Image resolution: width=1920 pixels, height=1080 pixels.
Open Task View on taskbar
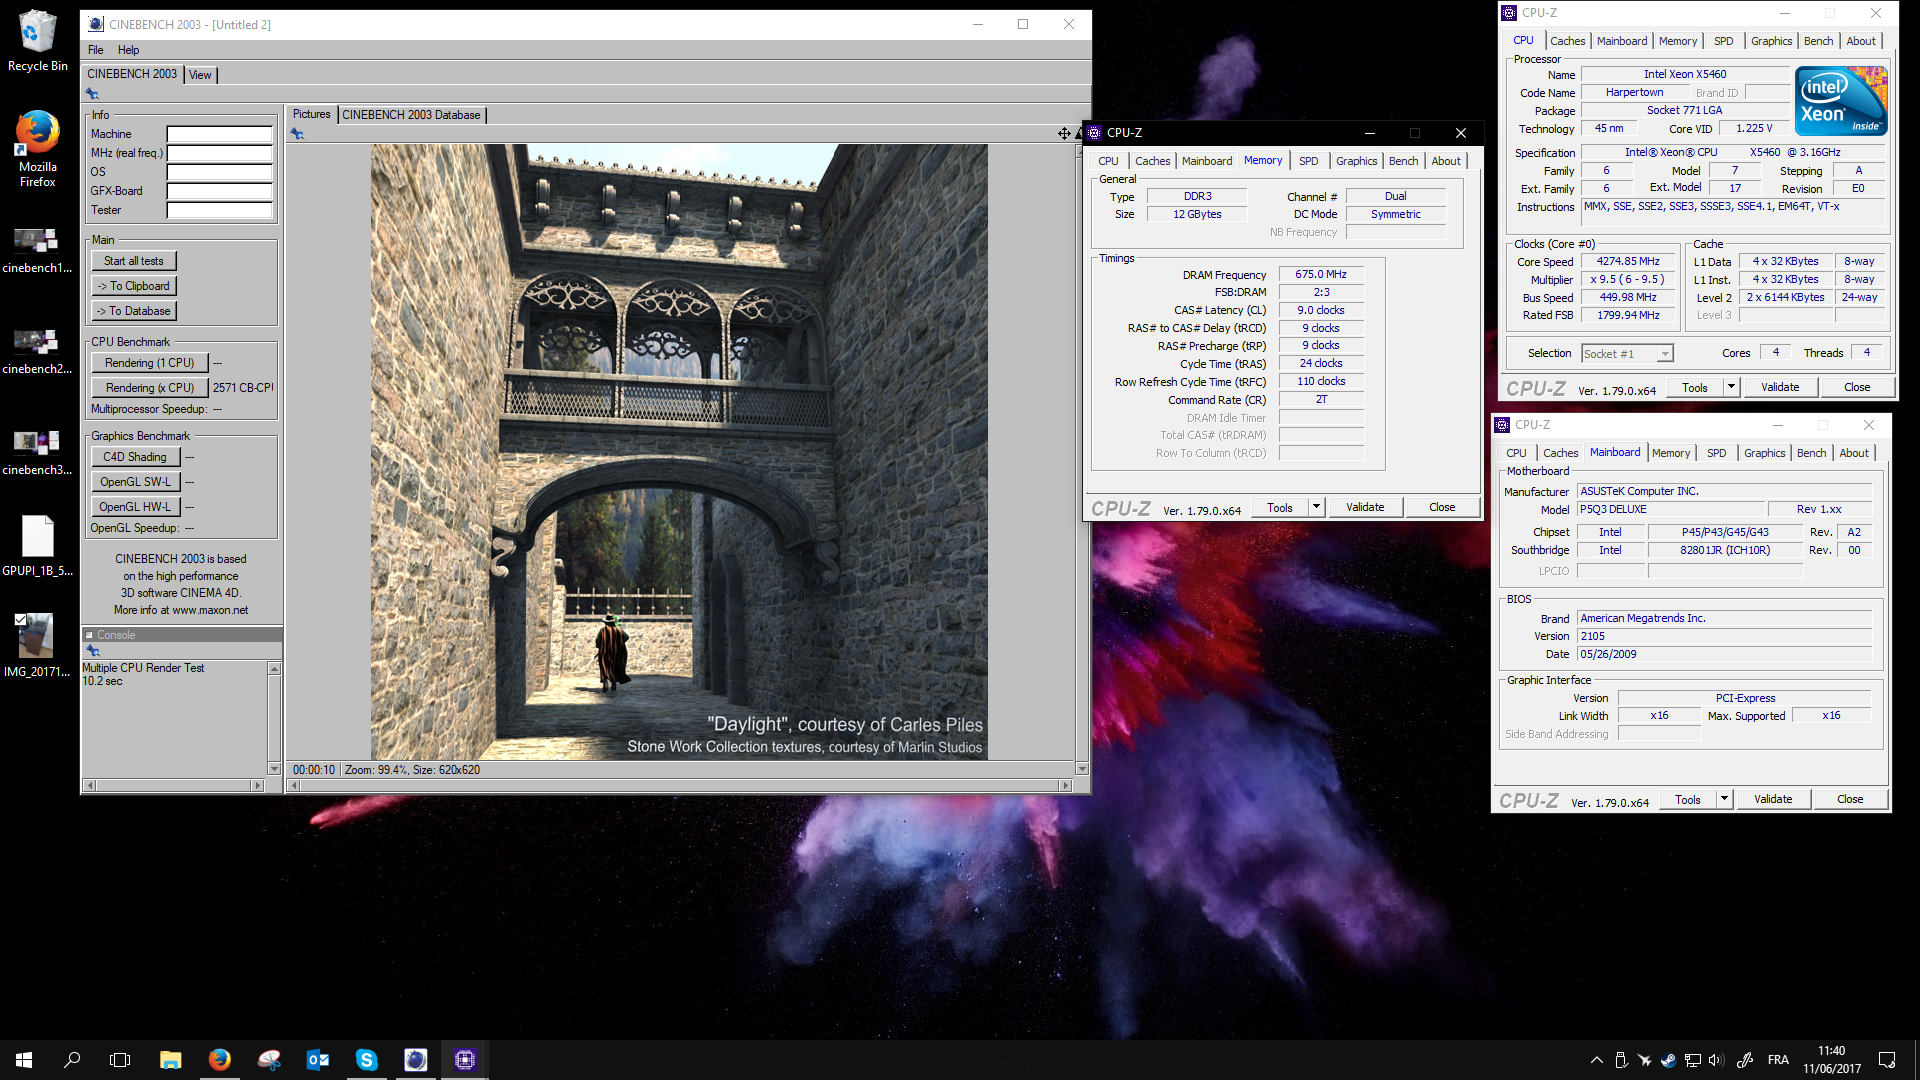tap(120, 1060)
